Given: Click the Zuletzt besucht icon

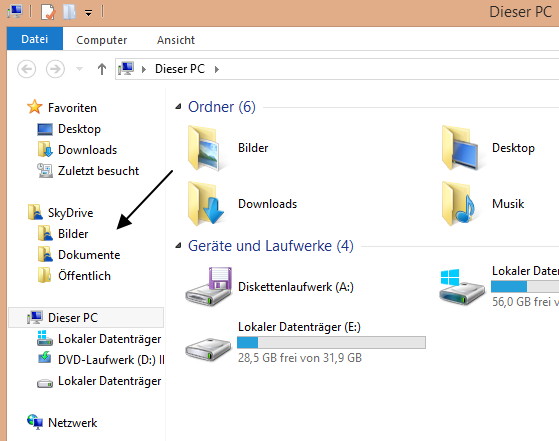Looking at the screenshot, I should (x=45, y=170).
